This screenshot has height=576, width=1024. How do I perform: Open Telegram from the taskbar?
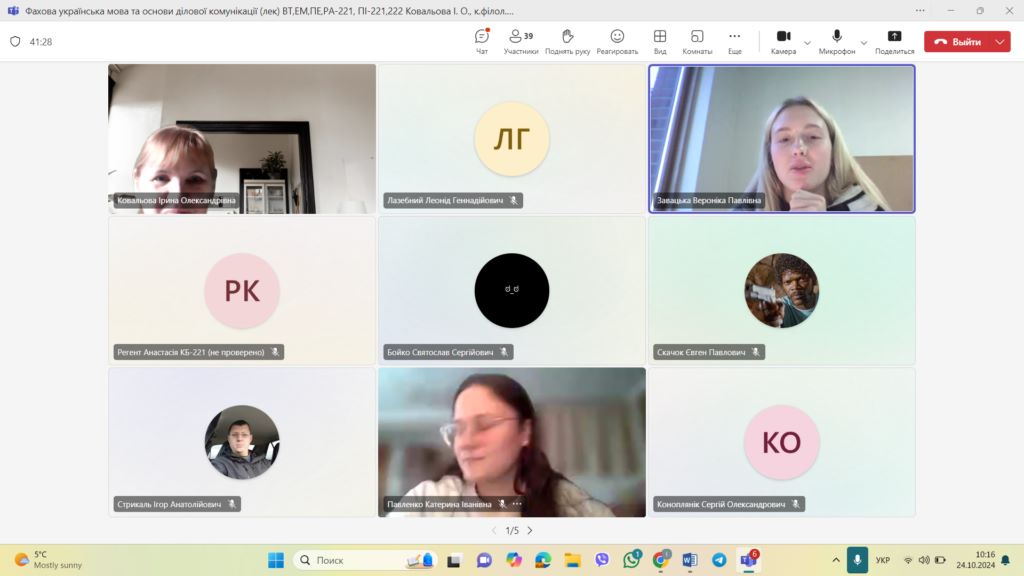[x=719, y=560]
